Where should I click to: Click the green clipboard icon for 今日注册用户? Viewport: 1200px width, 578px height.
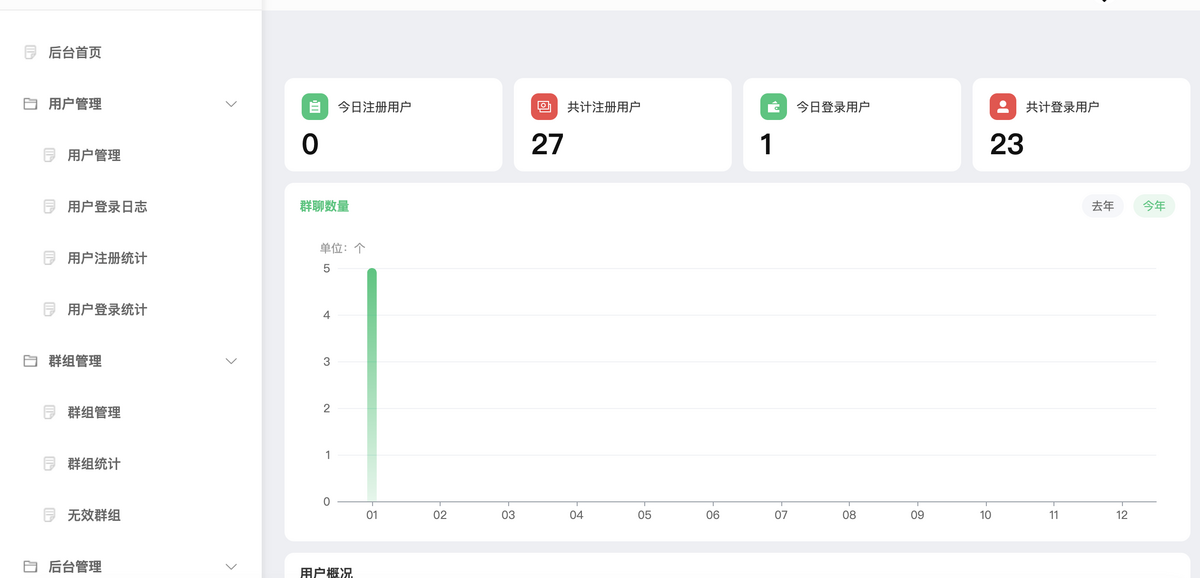tap(315, 106)
